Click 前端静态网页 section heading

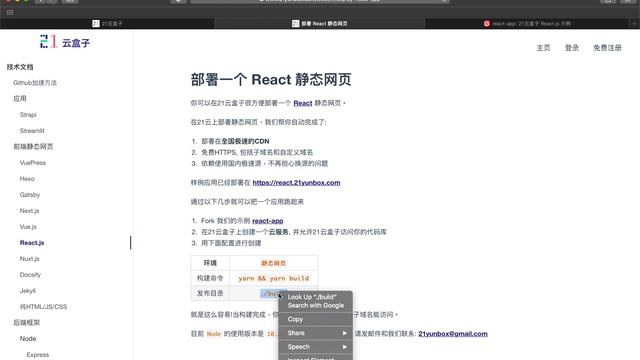(x=33, y=147)
